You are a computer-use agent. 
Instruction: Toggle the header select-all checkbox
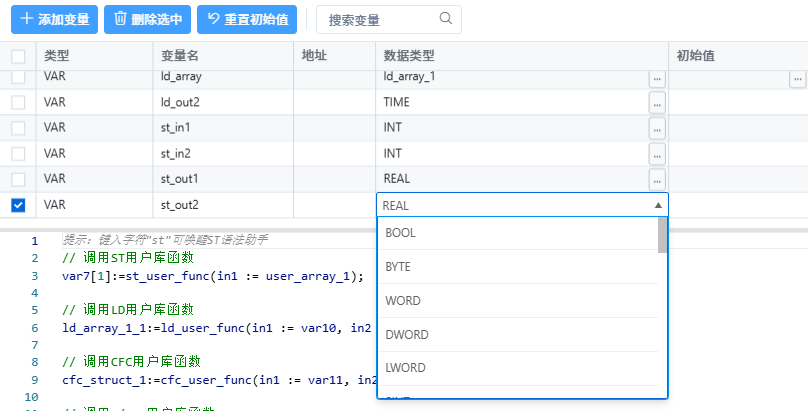pos(18,56)
